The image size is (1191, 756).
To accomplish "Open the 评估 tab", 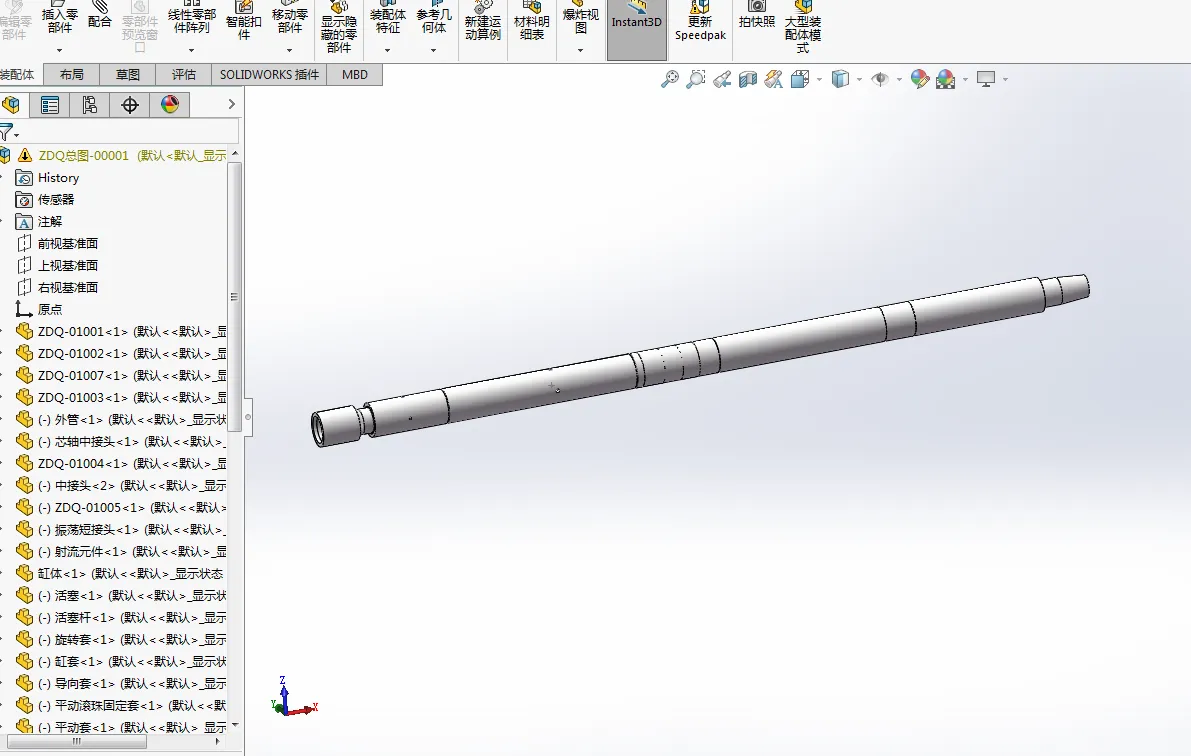I will coord(183,74).
